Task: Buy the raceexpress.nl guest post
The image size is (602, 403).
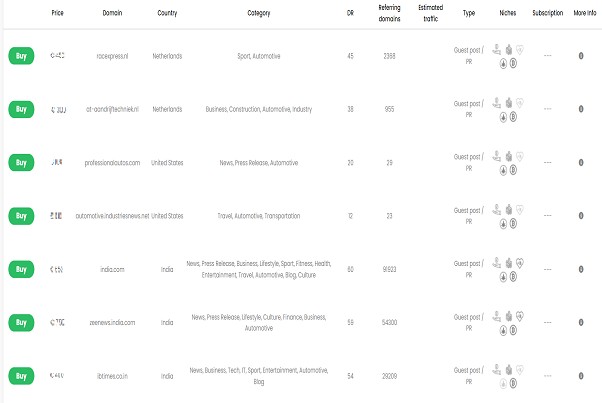Action: point(21,56)
